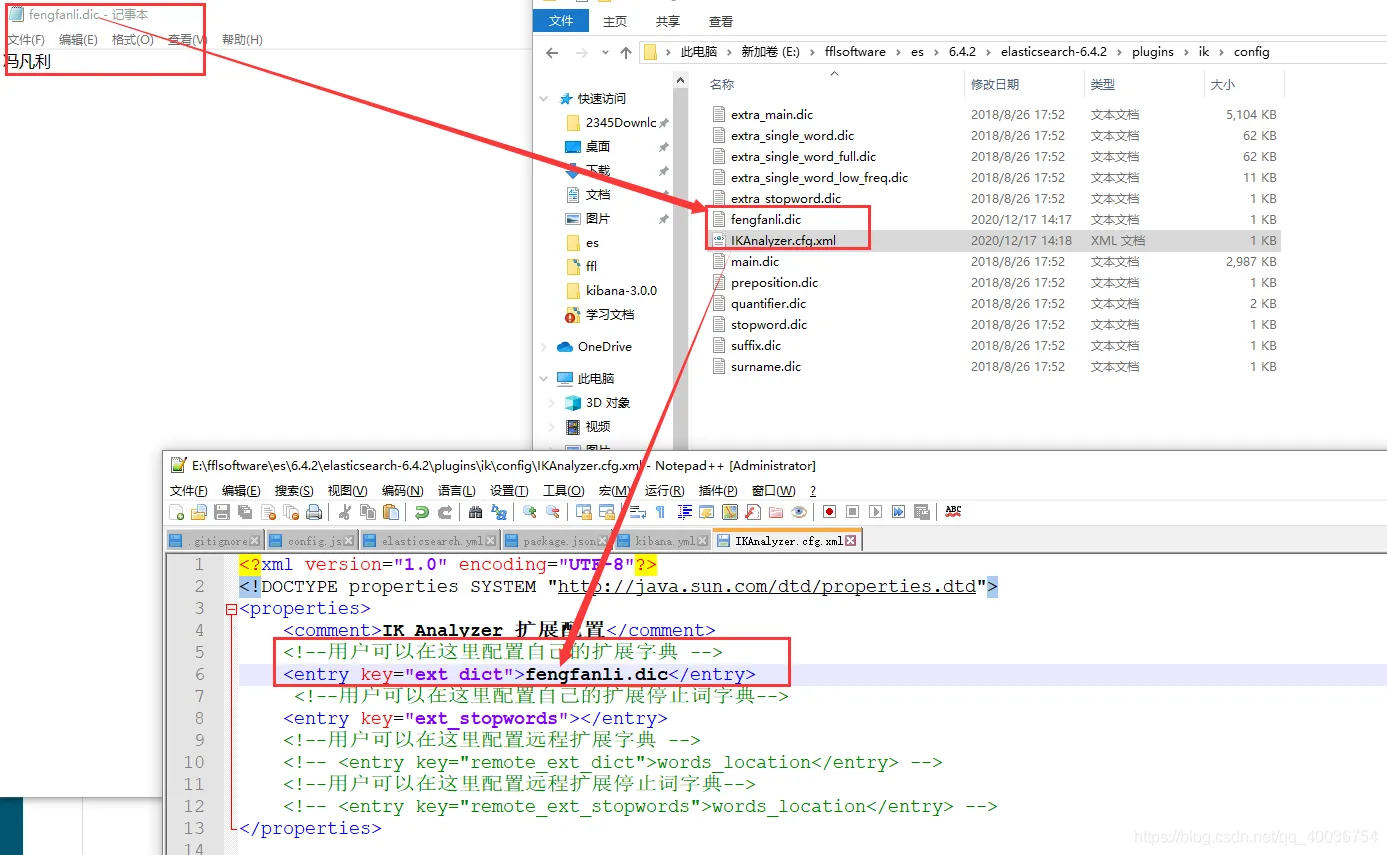Open the chevron dropdown after plugins in address bar

[x=1185, y=52]
